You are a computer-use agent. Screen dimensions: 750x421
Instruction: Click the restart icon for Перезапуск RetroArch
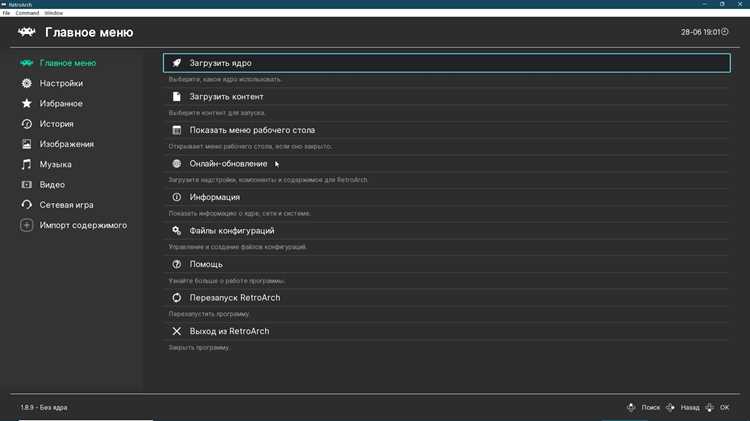(176, 297)
